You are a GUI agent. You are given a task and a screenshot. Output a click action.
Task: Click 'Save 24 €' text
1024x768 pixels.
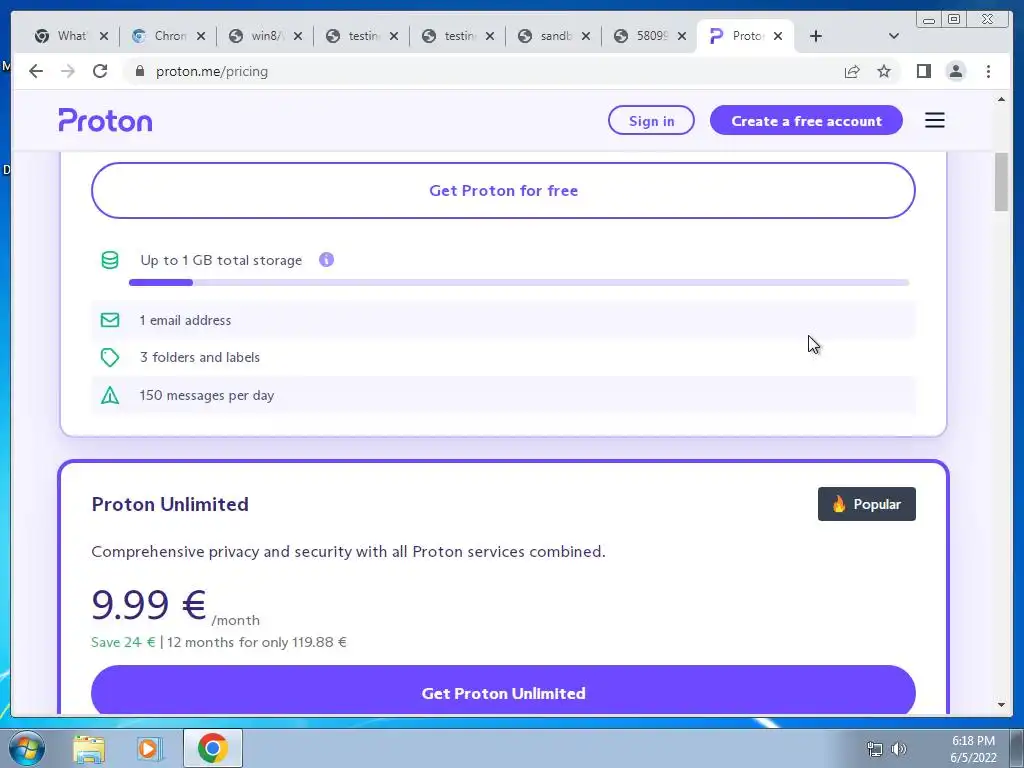pyautogui.click(x=123, y=642)
